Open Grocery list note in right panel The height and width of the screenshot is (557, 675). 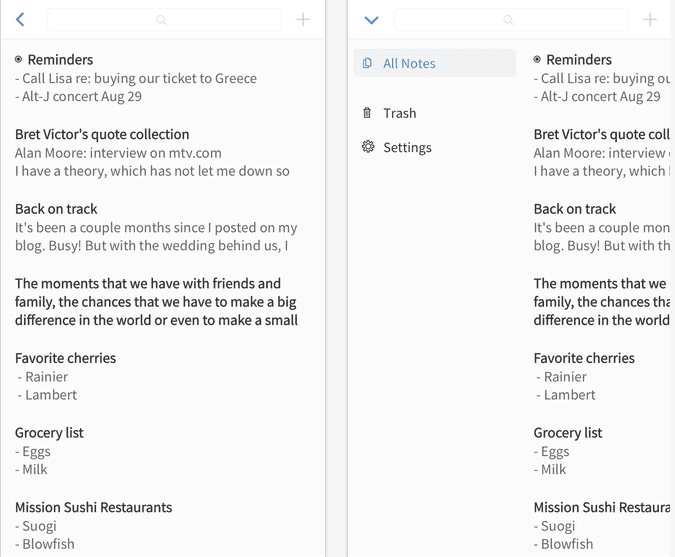pyautogui.click(x=568, y=433)
